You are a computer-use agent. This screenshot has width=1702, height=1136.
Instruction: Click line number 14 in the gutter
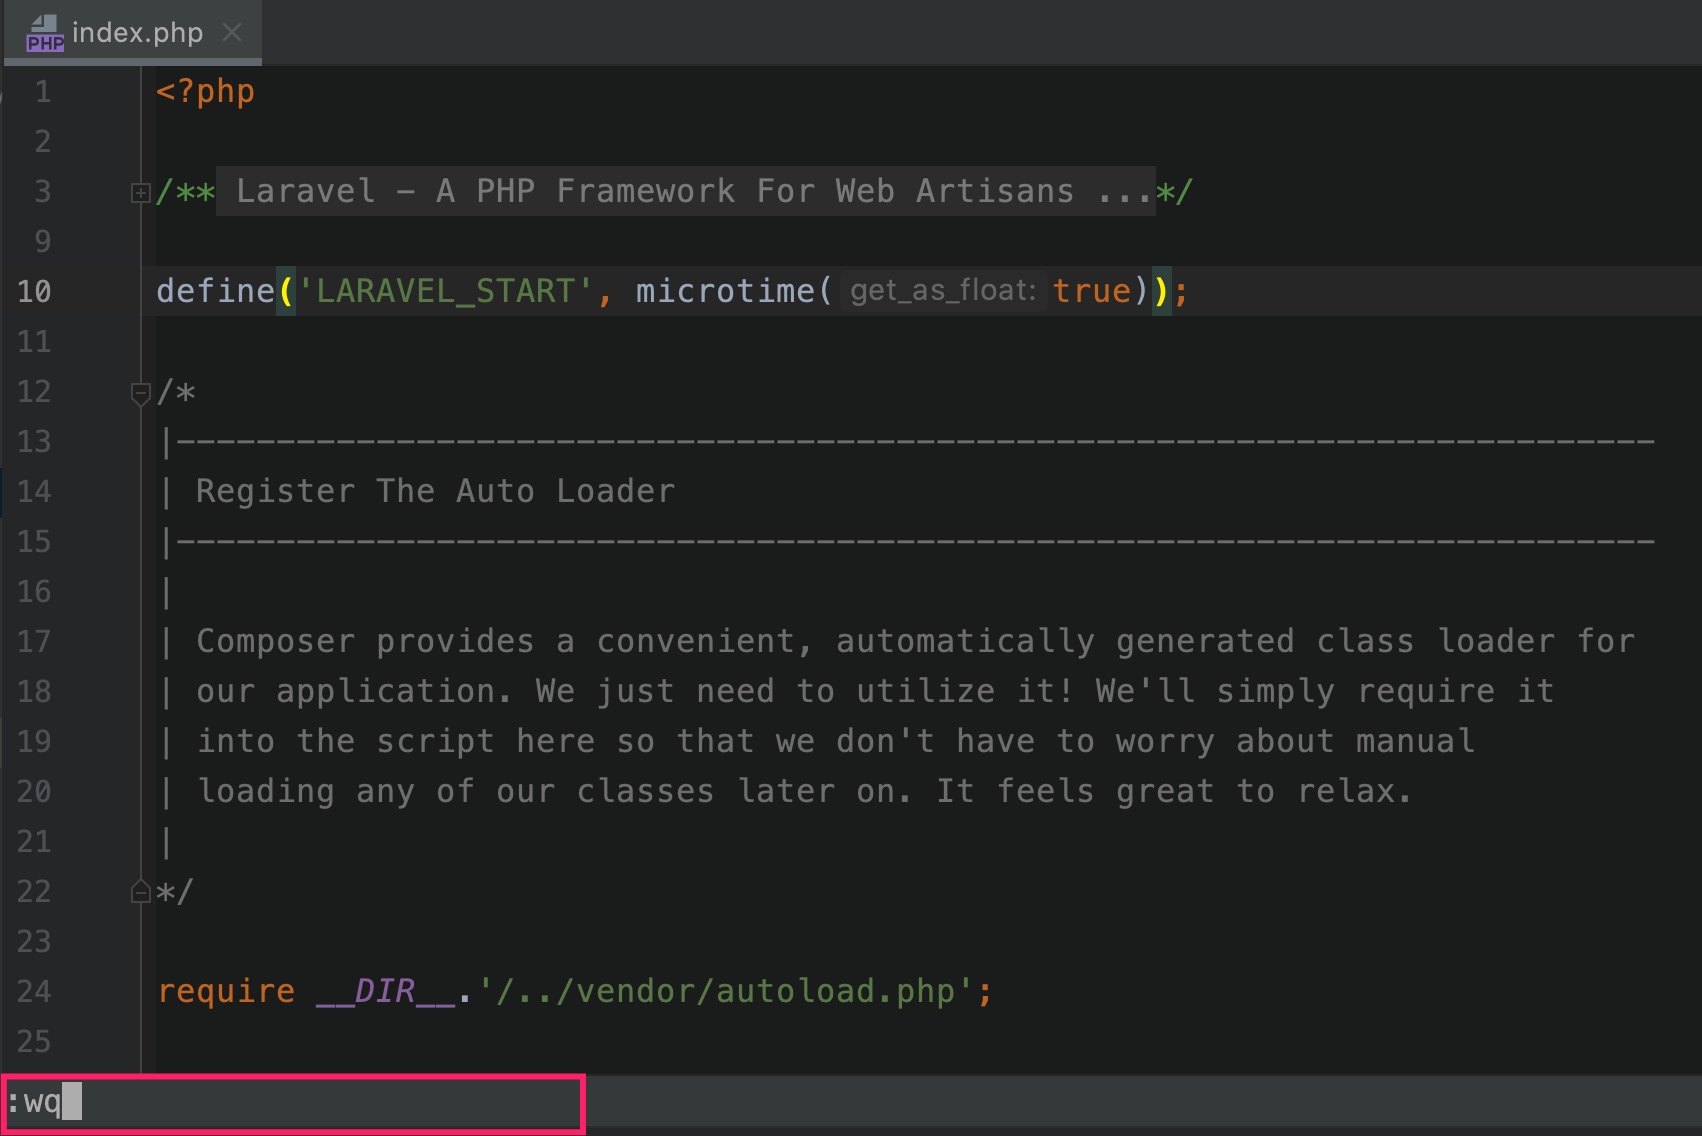pos(34,491)
